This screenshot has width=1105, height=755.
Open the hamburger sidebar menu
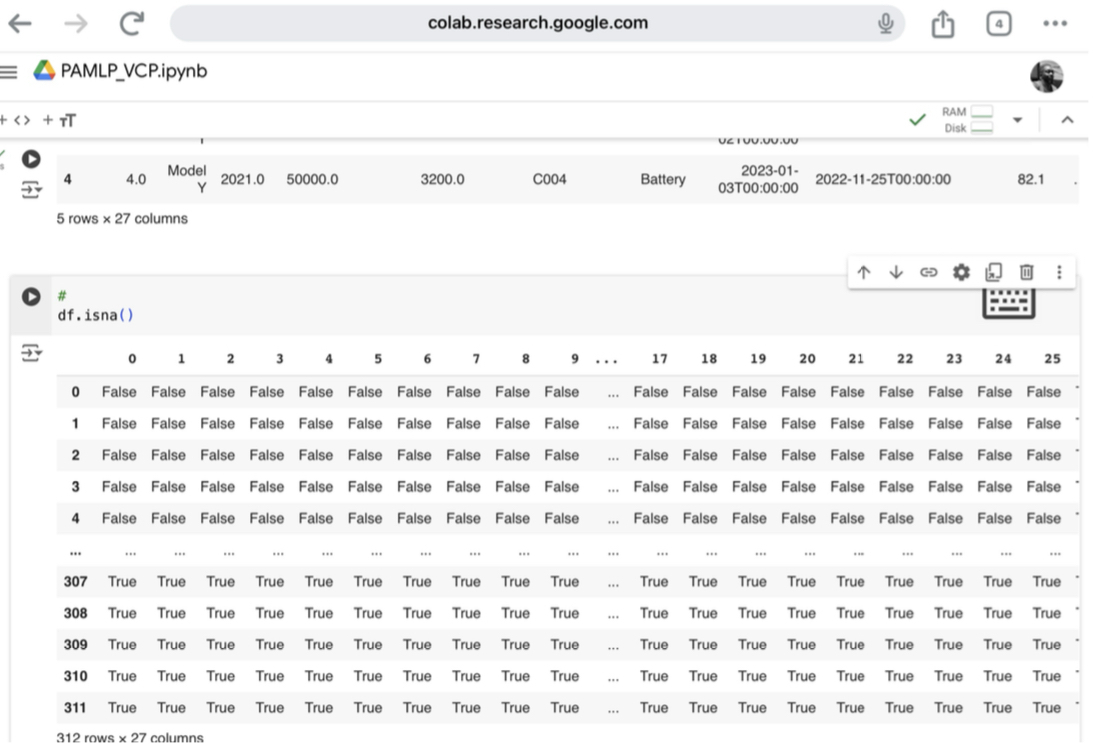point(10,72)
